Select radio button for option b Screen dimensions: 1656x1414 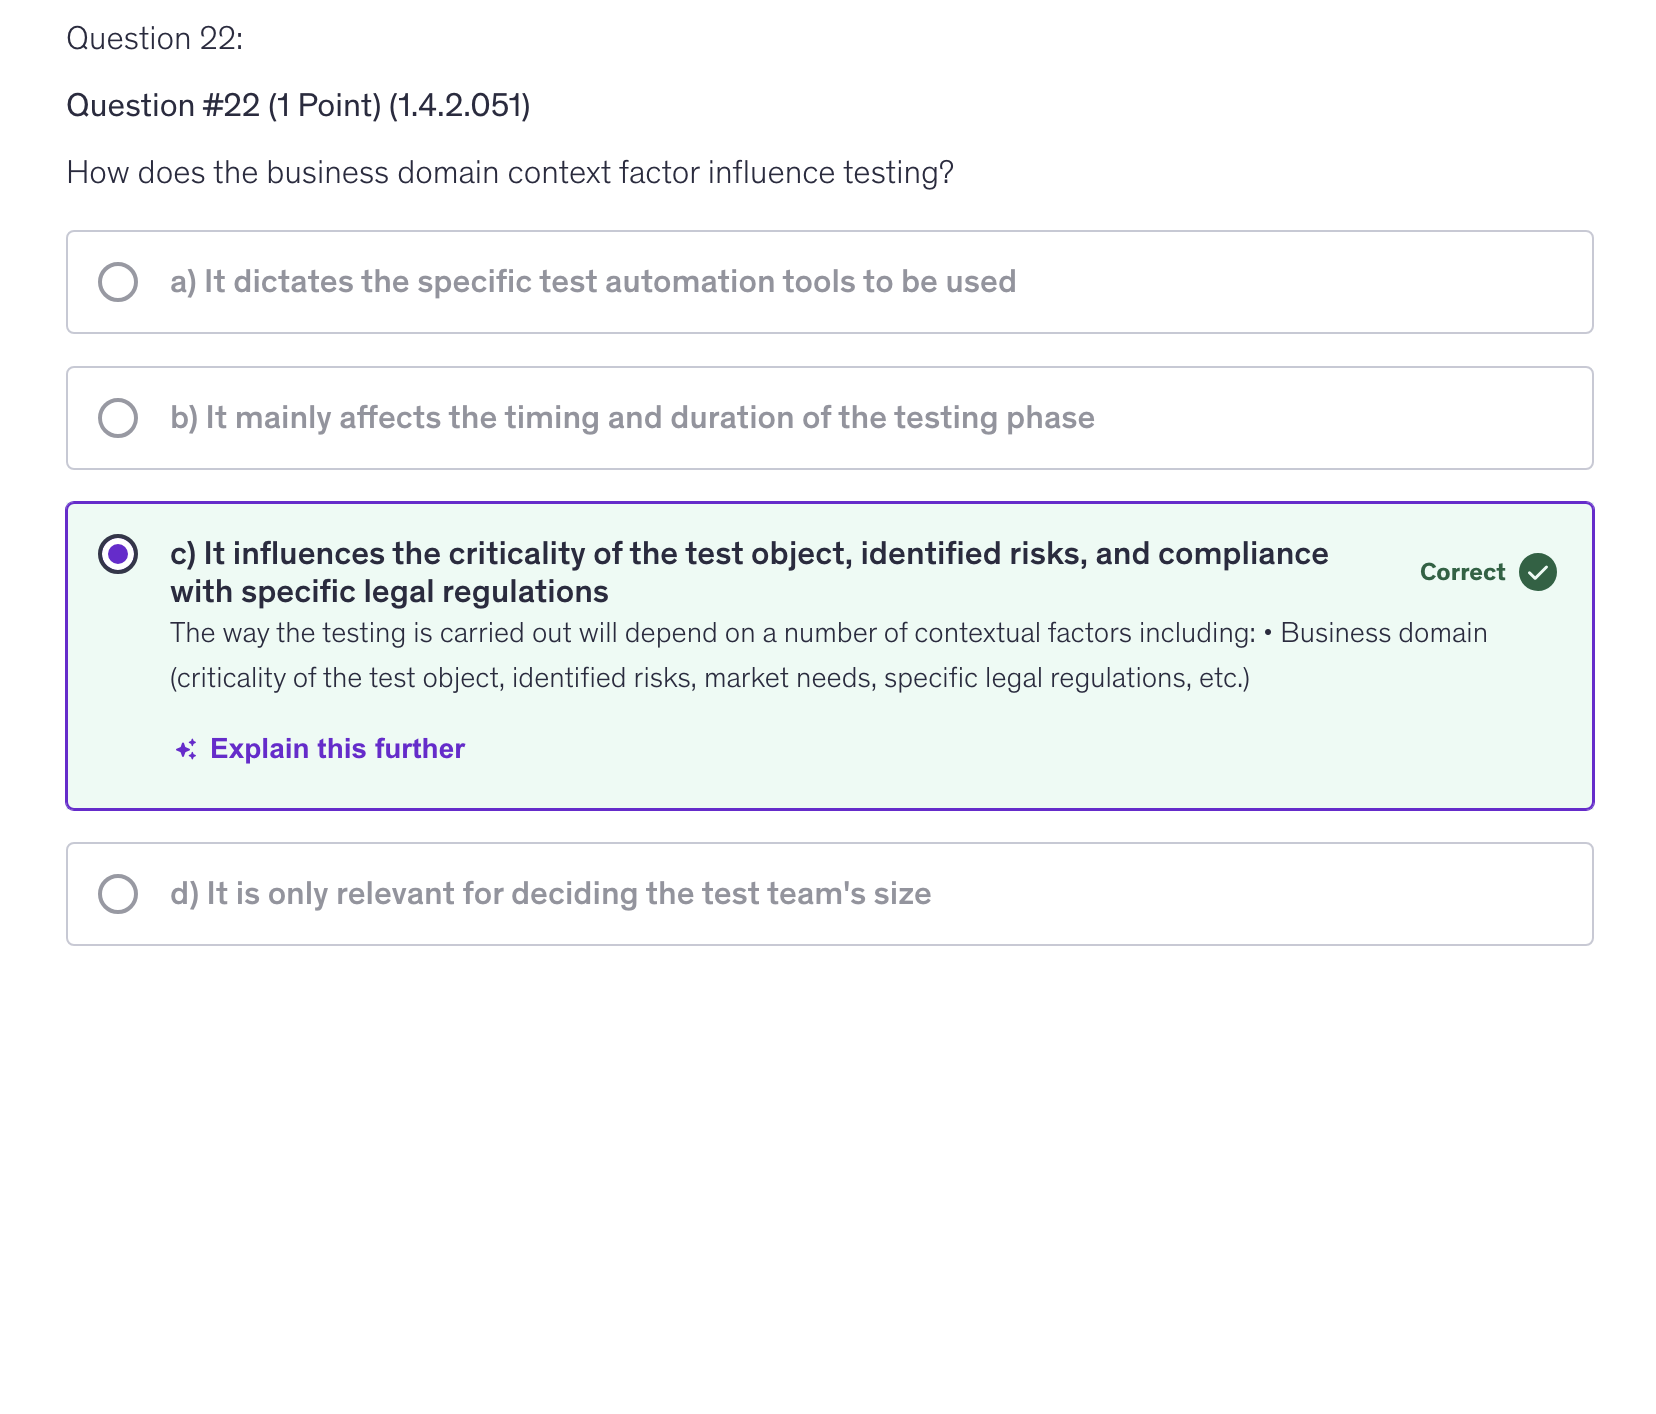[x=118, y=417]
